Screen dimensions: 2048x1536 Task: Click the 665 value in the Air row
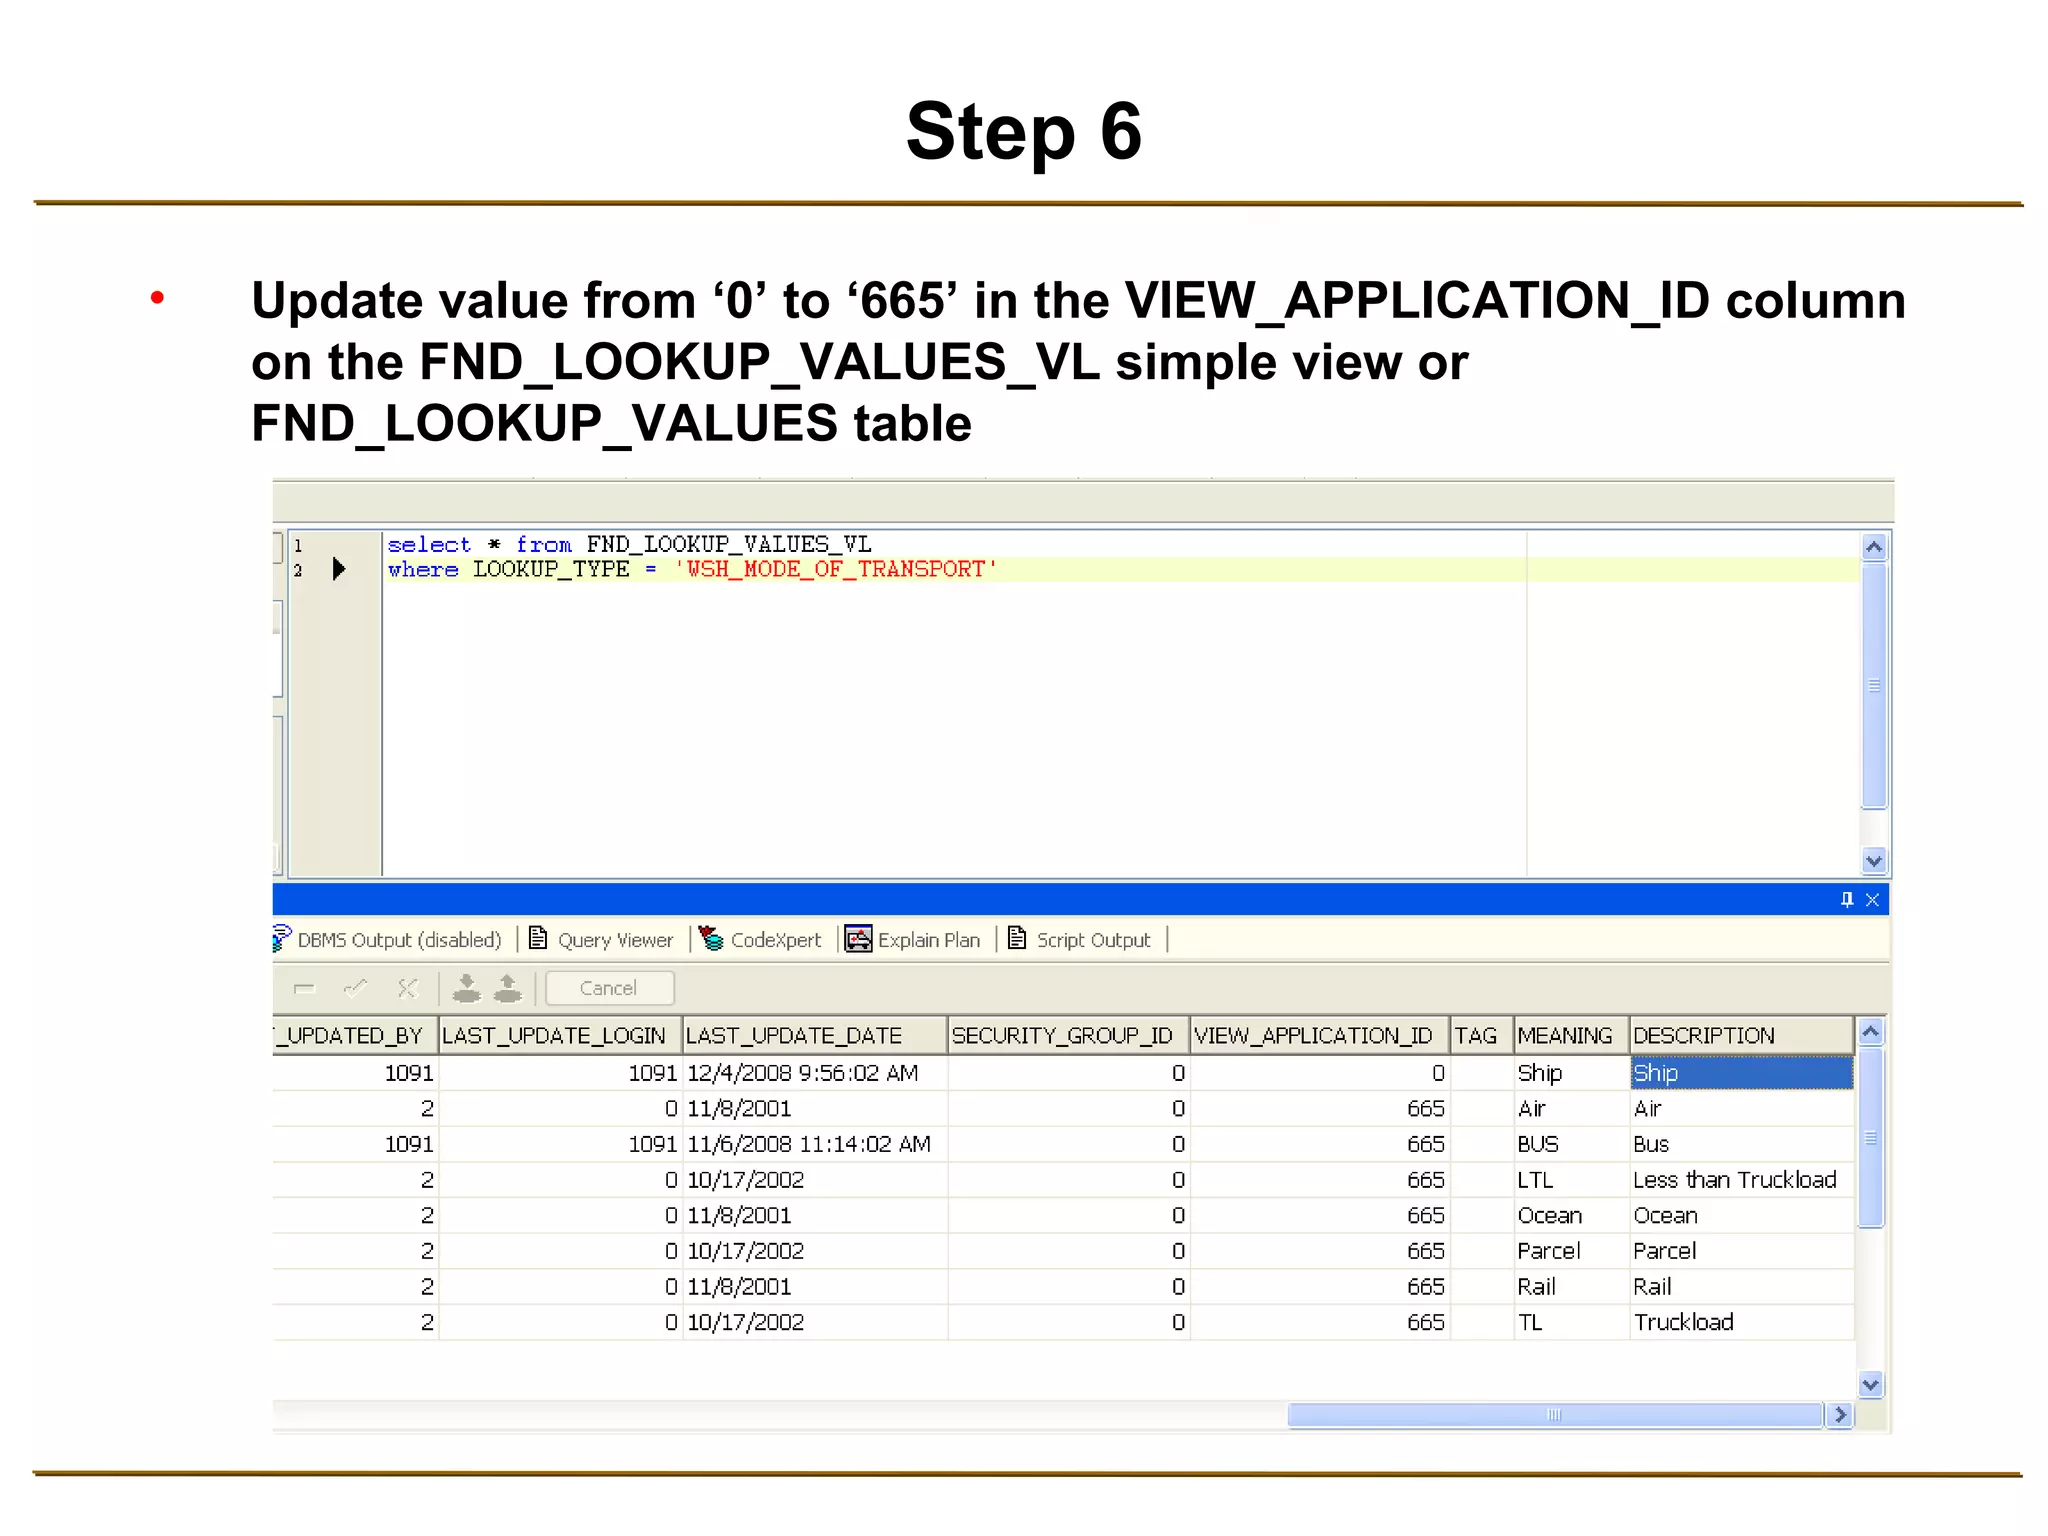(1320, 1109)
